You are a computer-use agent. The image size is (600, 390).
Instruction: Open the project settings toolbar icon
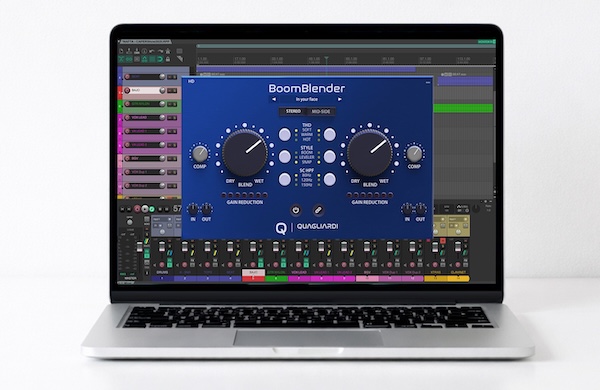pyautogui.click(x=144, y=51)
